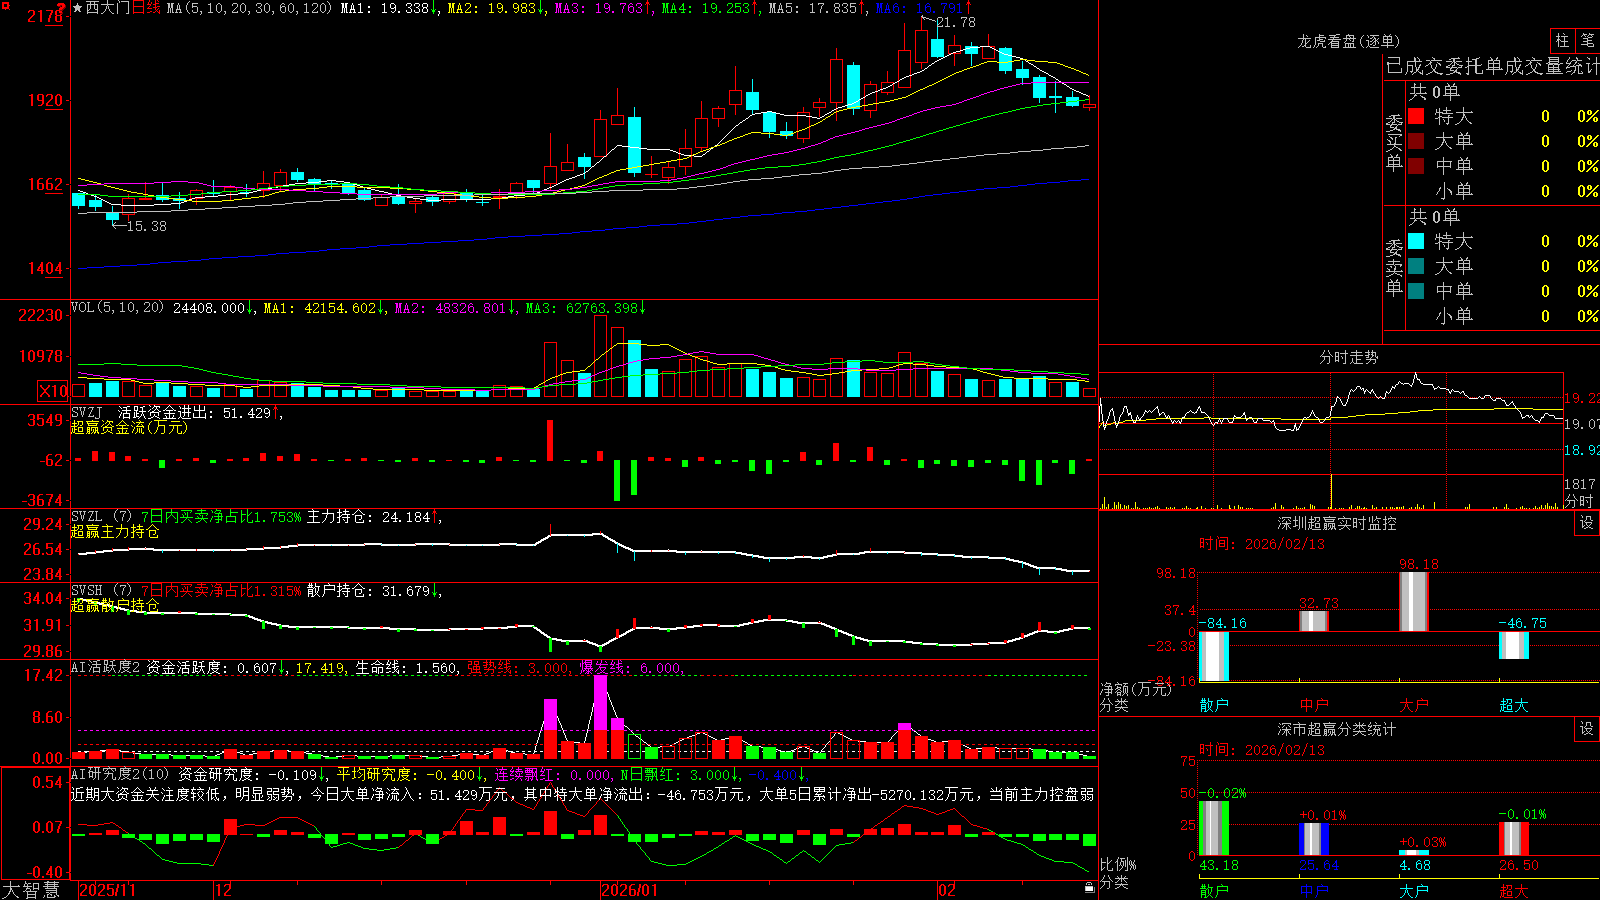Click the red question mark help icon
This screenshot has width=1600, height=900.
pos(60,8)
